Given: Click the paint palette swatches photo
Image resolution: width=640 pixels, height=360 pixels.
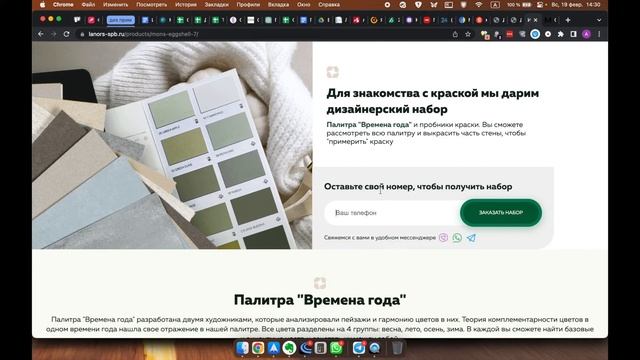Looking at the screenshot, I should (172, 145).
